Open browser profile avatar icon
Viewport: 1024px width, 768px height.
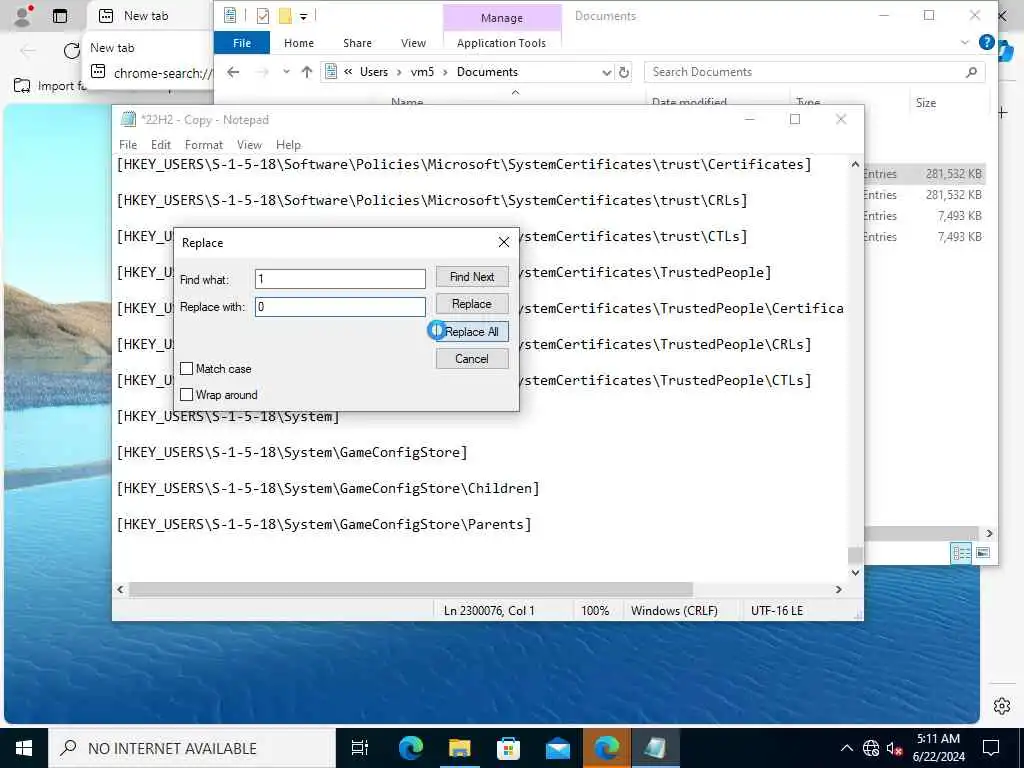click(22, 16)
